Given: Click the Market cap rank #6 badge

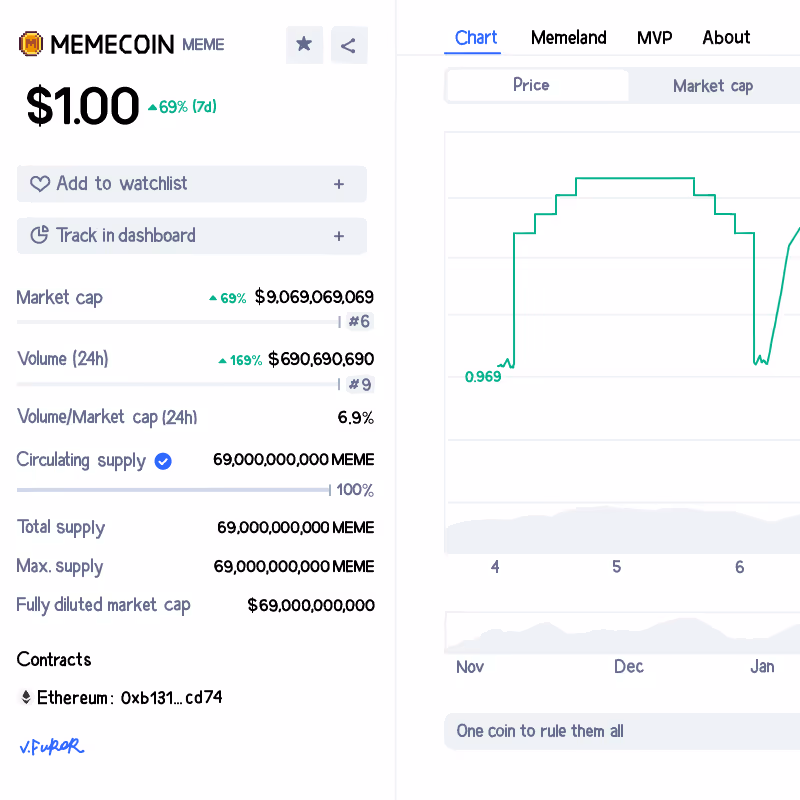Looking at the screenshot, I should point(359,322).
